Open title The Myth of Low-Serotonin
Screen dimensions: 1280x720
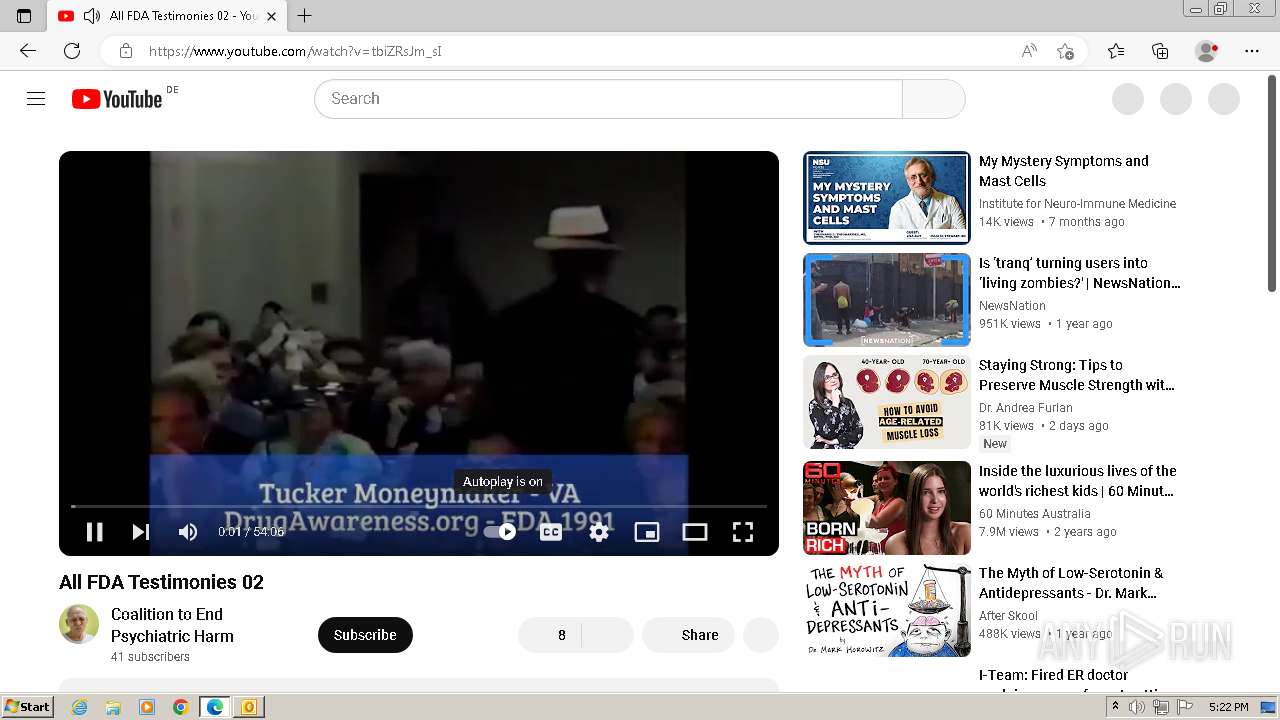coord(1071,583)
